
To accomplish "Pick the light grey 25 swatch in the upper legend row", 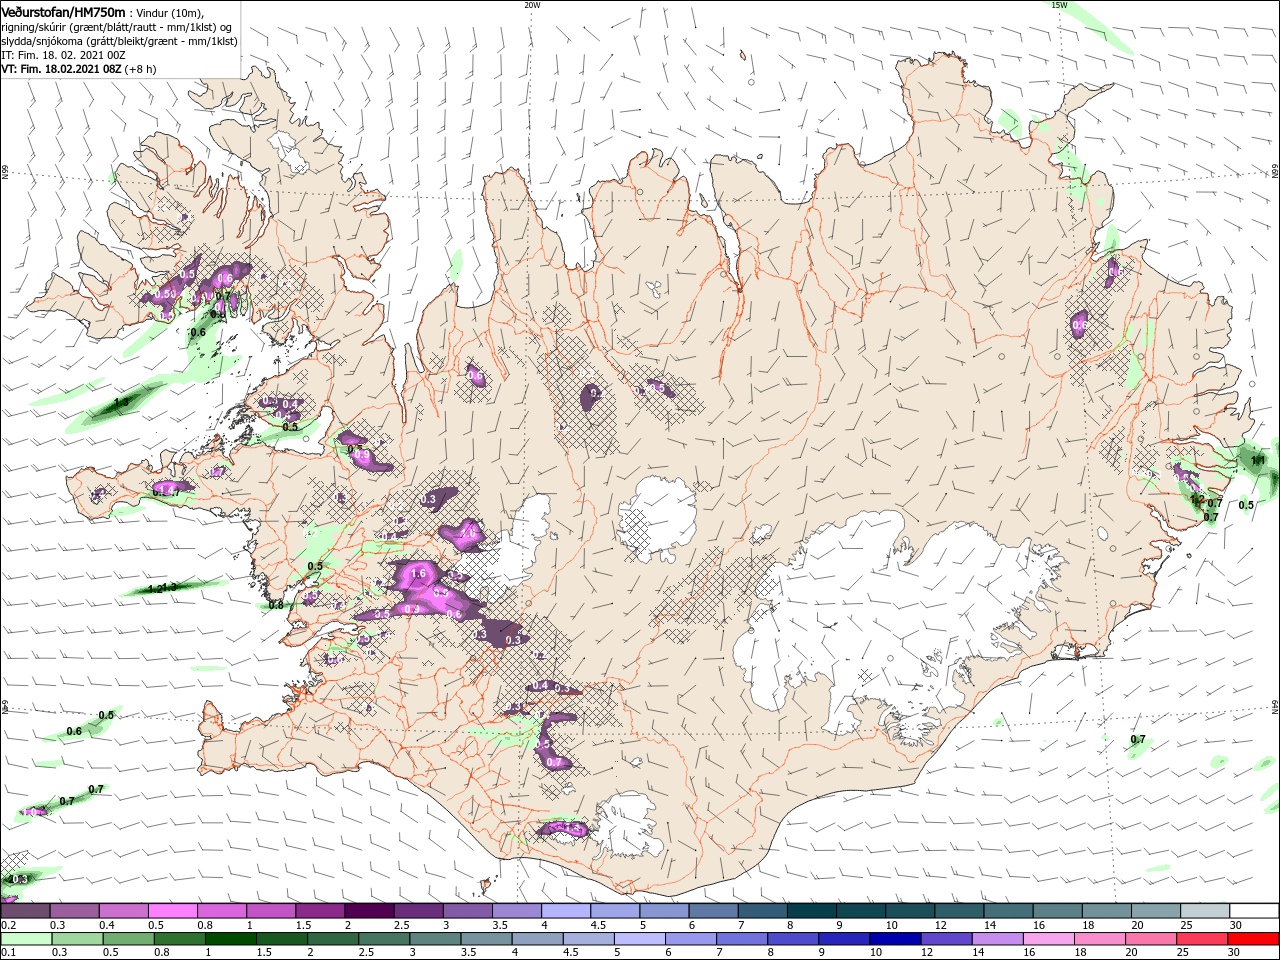I will (x=1204, y=911).
